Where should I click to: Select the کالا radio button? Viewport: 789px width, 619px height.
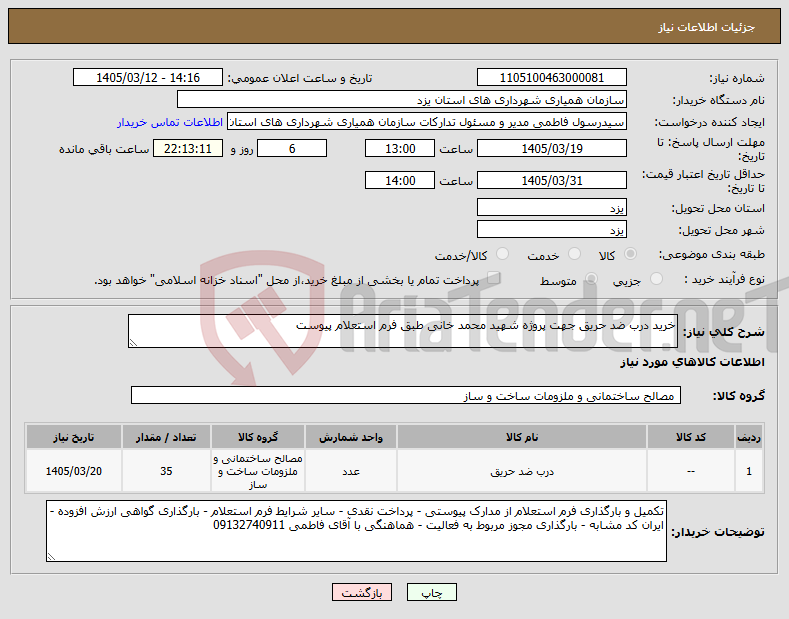point(630,254)
